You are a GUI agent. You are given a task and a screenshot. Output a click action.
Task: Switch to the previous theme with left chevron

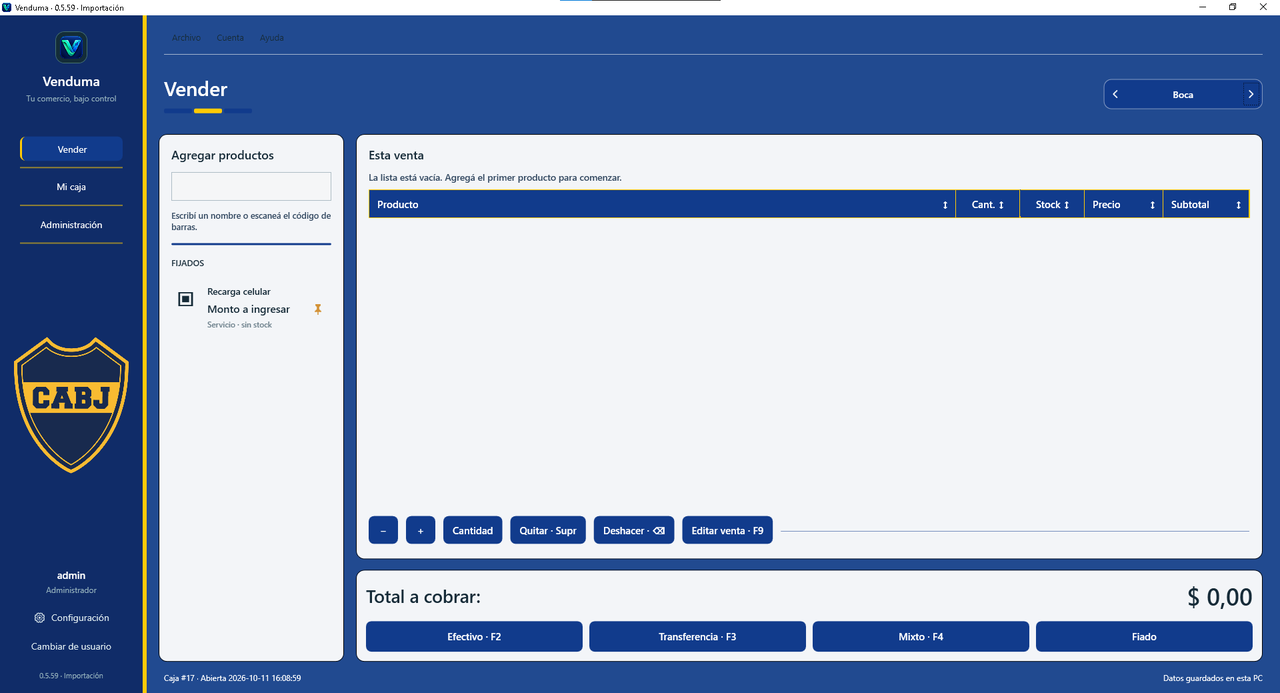tap(1115, 95)
